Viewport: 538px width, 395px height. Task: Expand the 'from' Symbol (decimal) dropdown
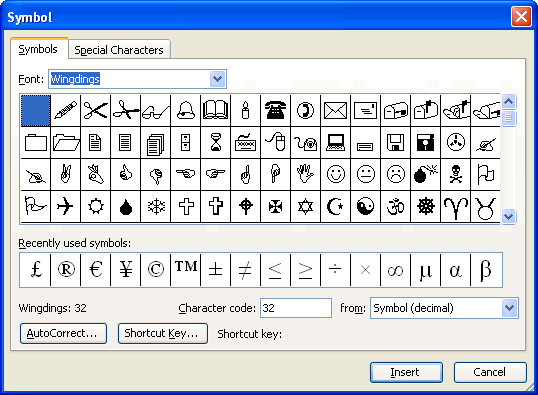tap(509, 308)
